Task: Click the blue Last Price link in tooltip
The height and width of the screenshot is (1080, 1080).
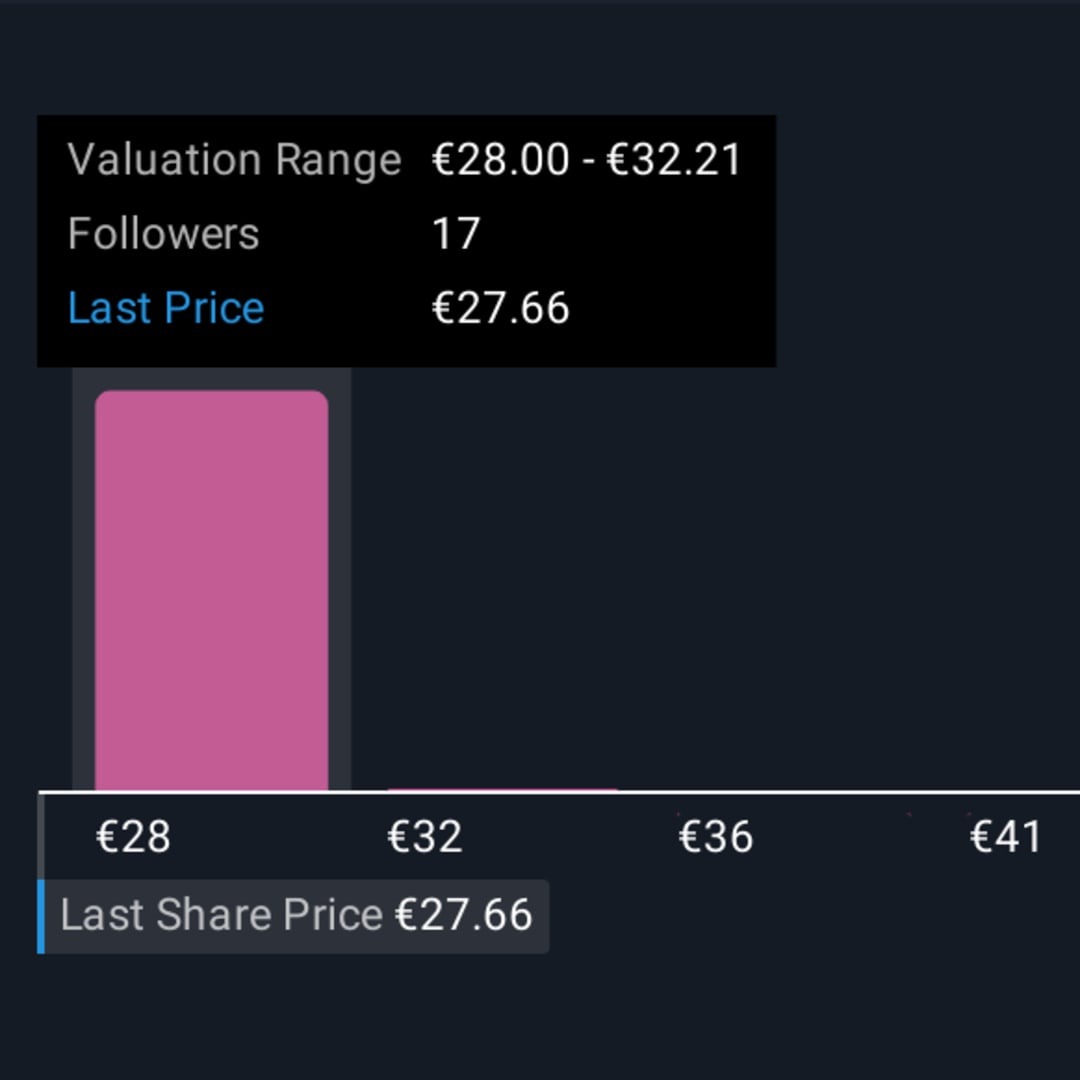Action: [x=166, y=308]
